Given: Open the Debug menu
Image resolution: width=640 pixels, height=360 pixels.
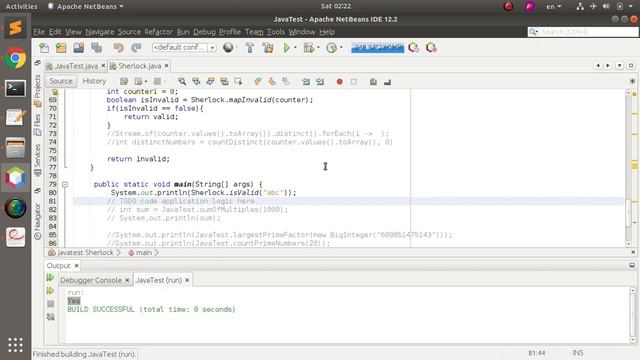Looking at the screenshot, I should [x=204, y=32].
